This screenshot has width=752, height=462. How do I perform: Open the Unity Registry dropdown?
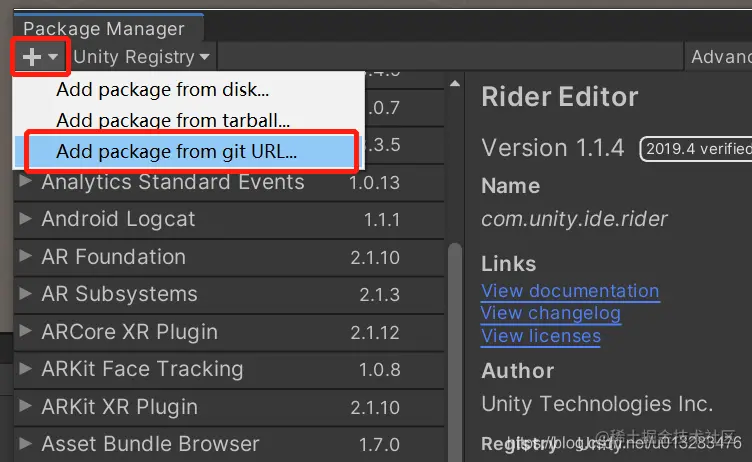pyautogui.click(x=141, y=57)
